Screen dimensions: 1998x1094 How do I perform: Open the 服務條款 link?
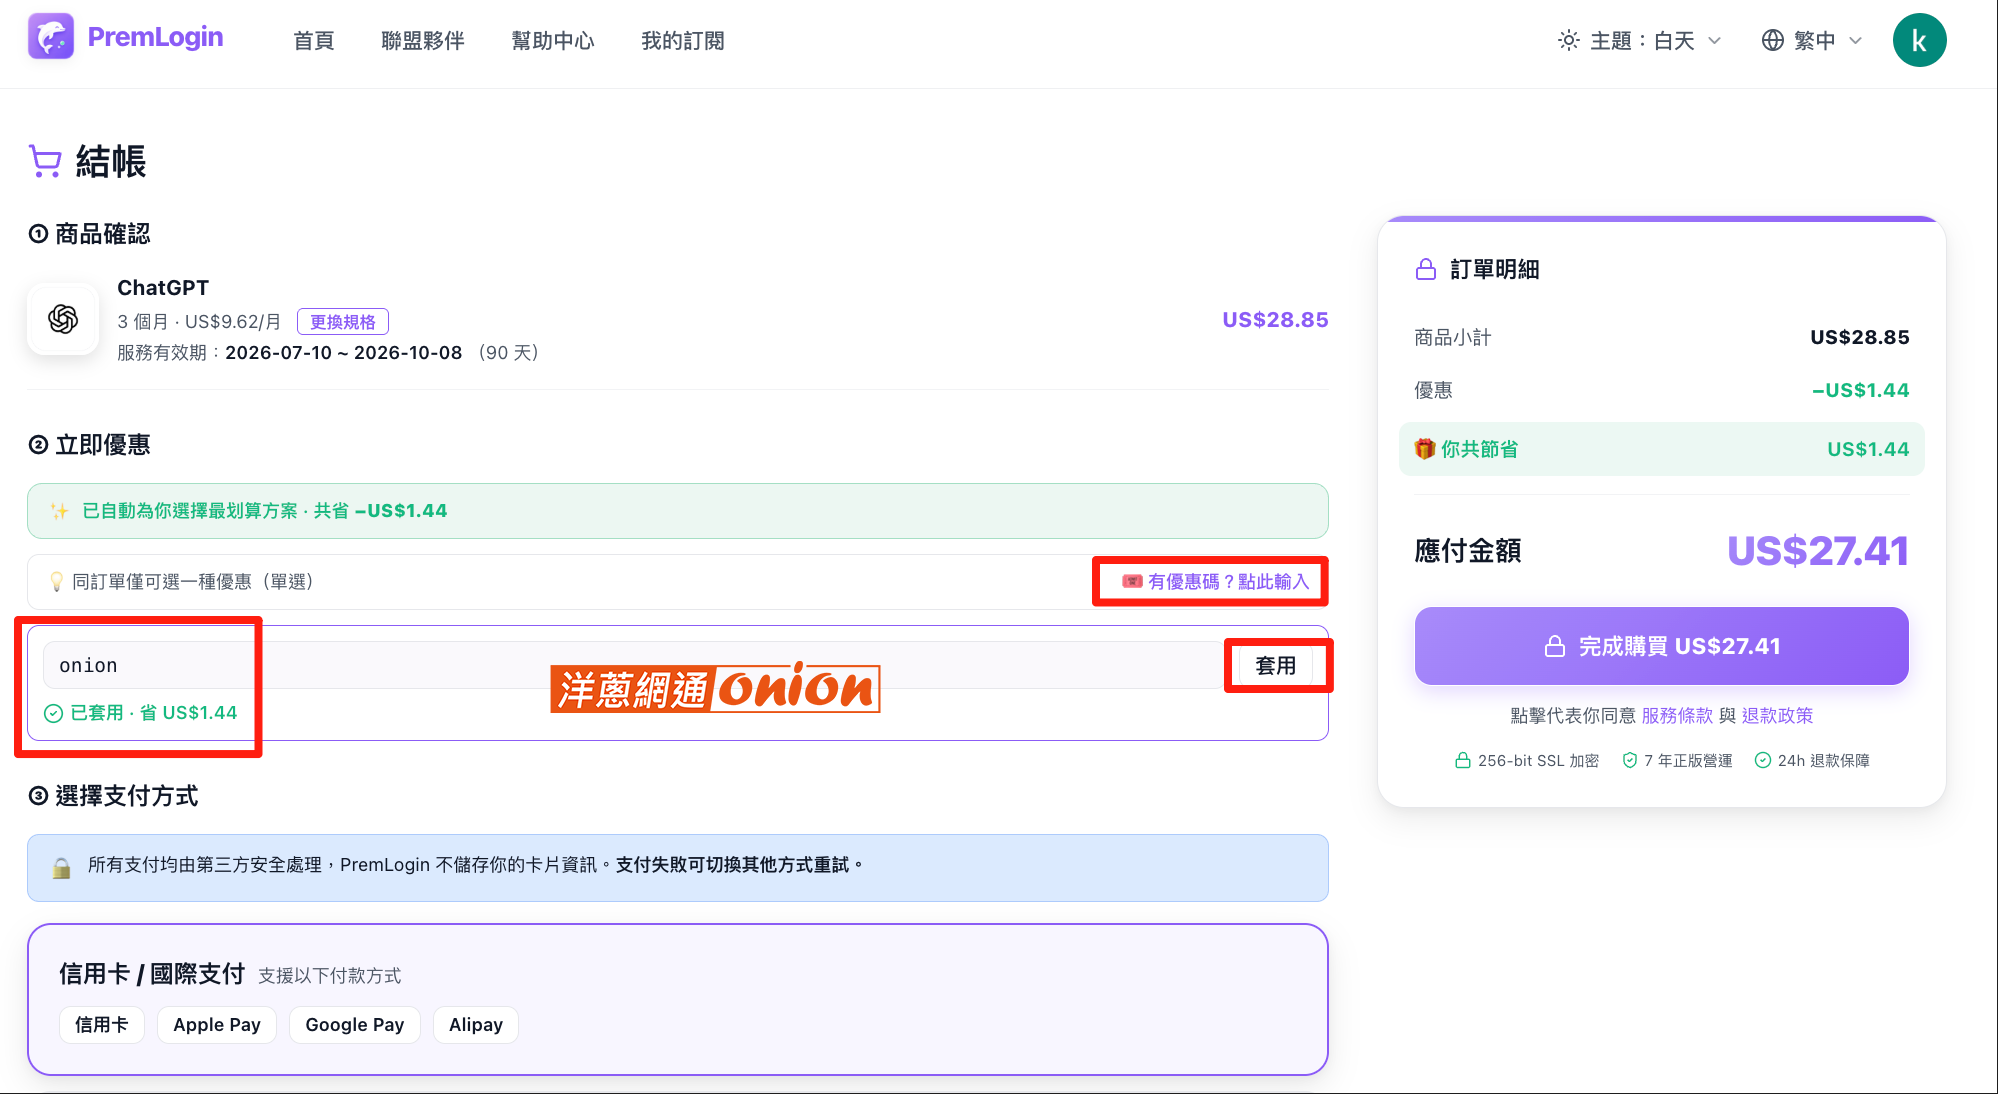click(1677, 716)
